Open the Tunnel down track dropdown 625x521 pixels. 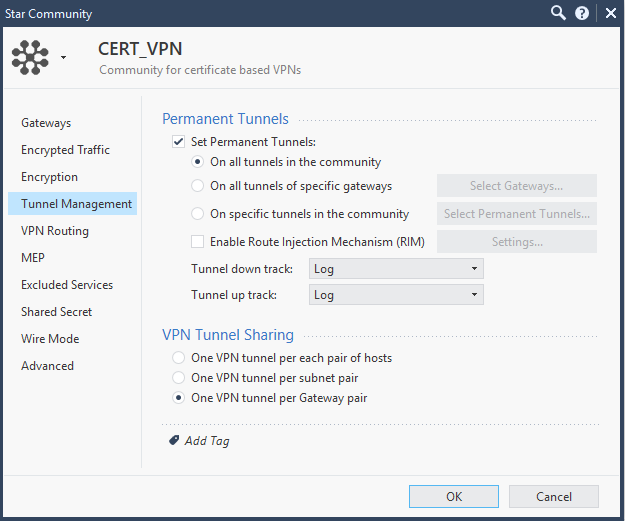point(396,268)
